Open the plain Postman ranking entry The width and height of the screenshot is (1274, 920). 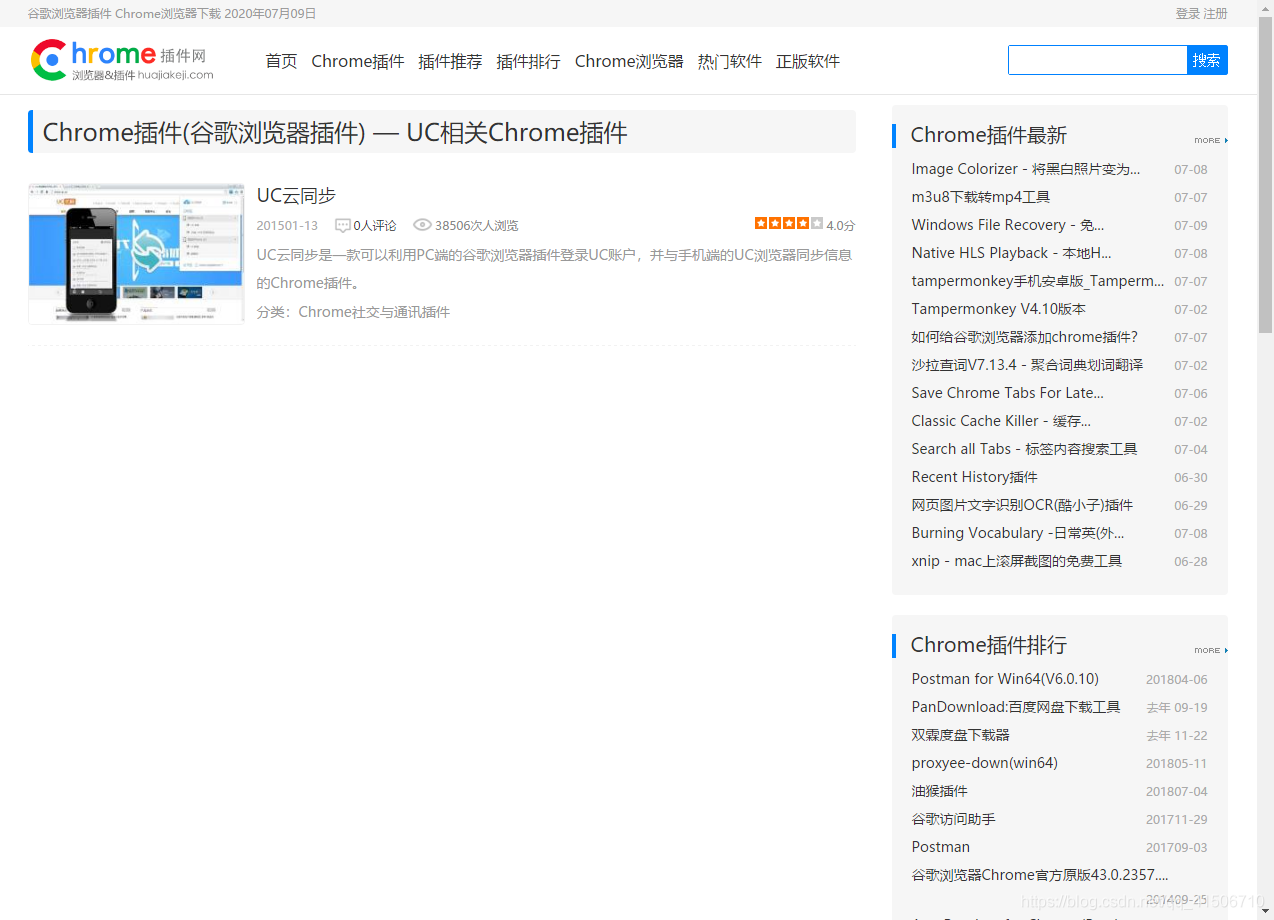[x=941, y=847]
